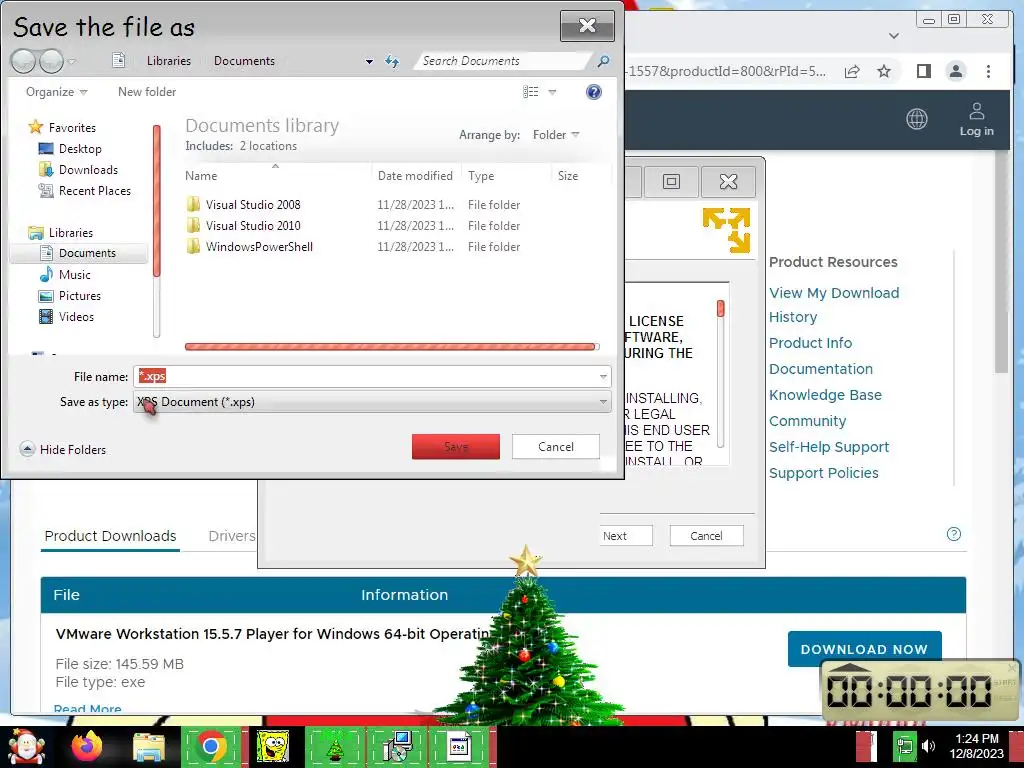This screenshot has width=1024, height=768.
Task: Change view using the view layout icon
Action: [x=530, y=92]
